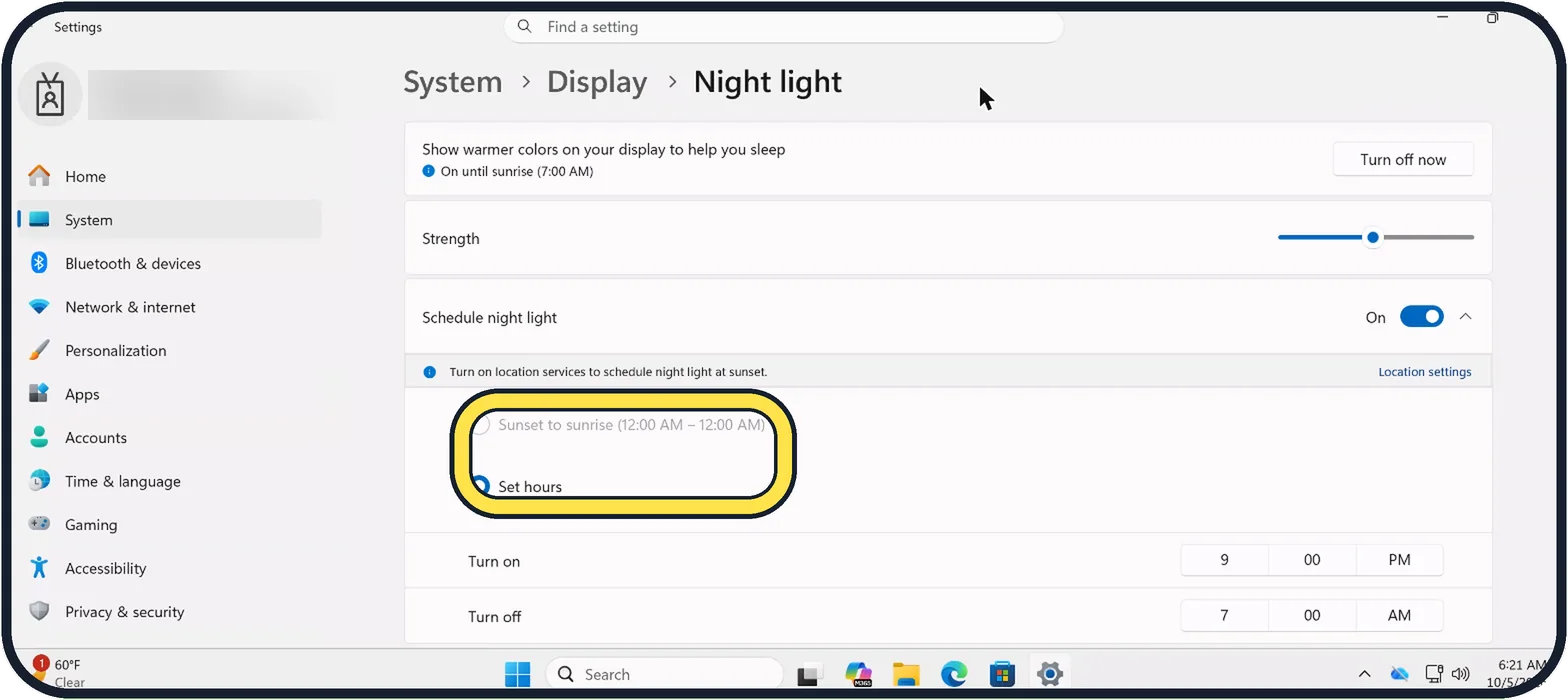The width and height of the screenshot is (1568, 700).
Task: Open the Windows Start menu
Action: tap(518, 674)
